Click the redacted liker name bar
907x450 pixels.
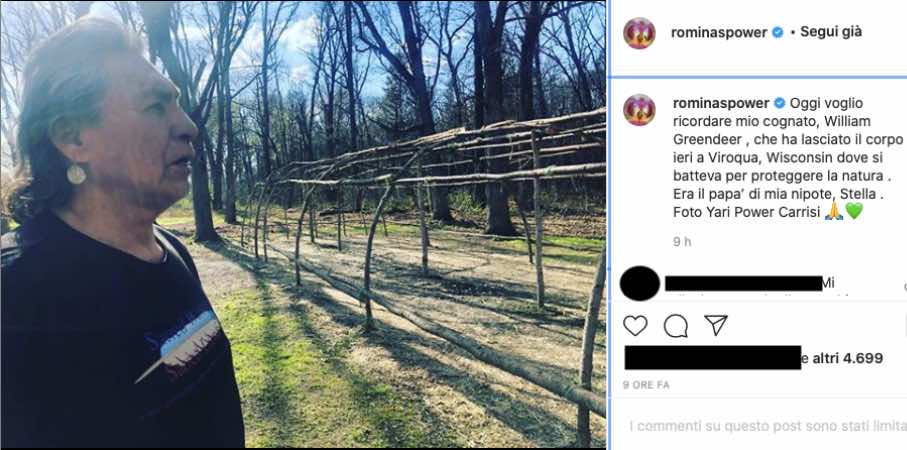(x=713, y=358)
